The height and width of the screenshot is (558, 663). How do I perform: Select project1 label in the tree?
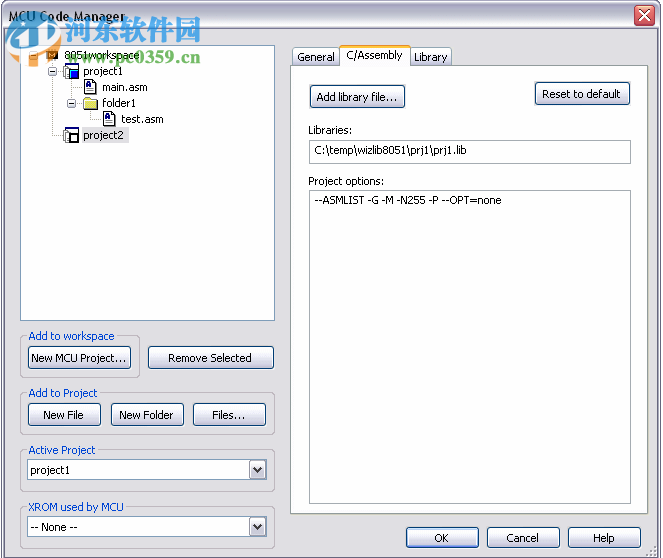103,71
